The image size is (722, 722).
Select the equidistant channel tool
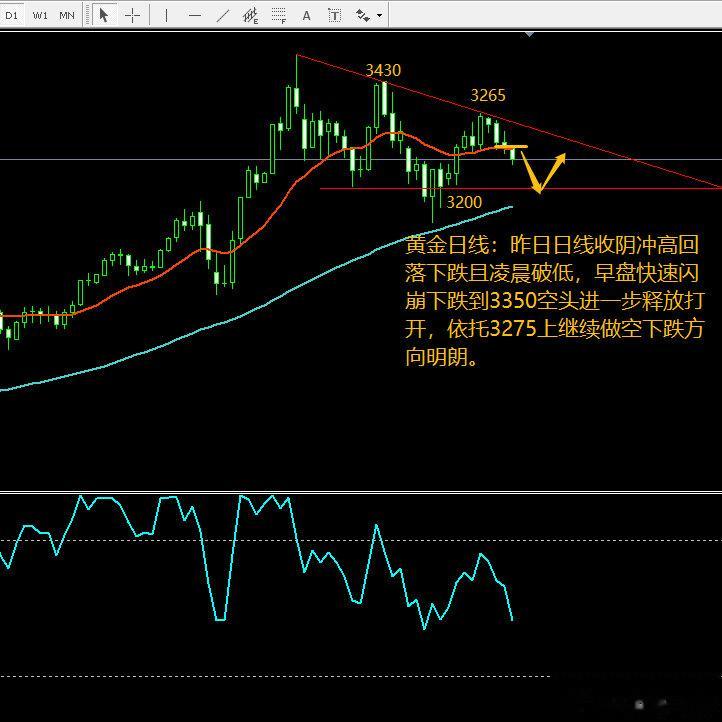coord(250,16)
